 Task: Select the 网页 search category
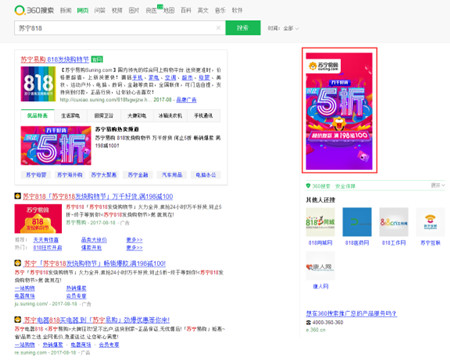pyautogui.click(x=83, y=10)
